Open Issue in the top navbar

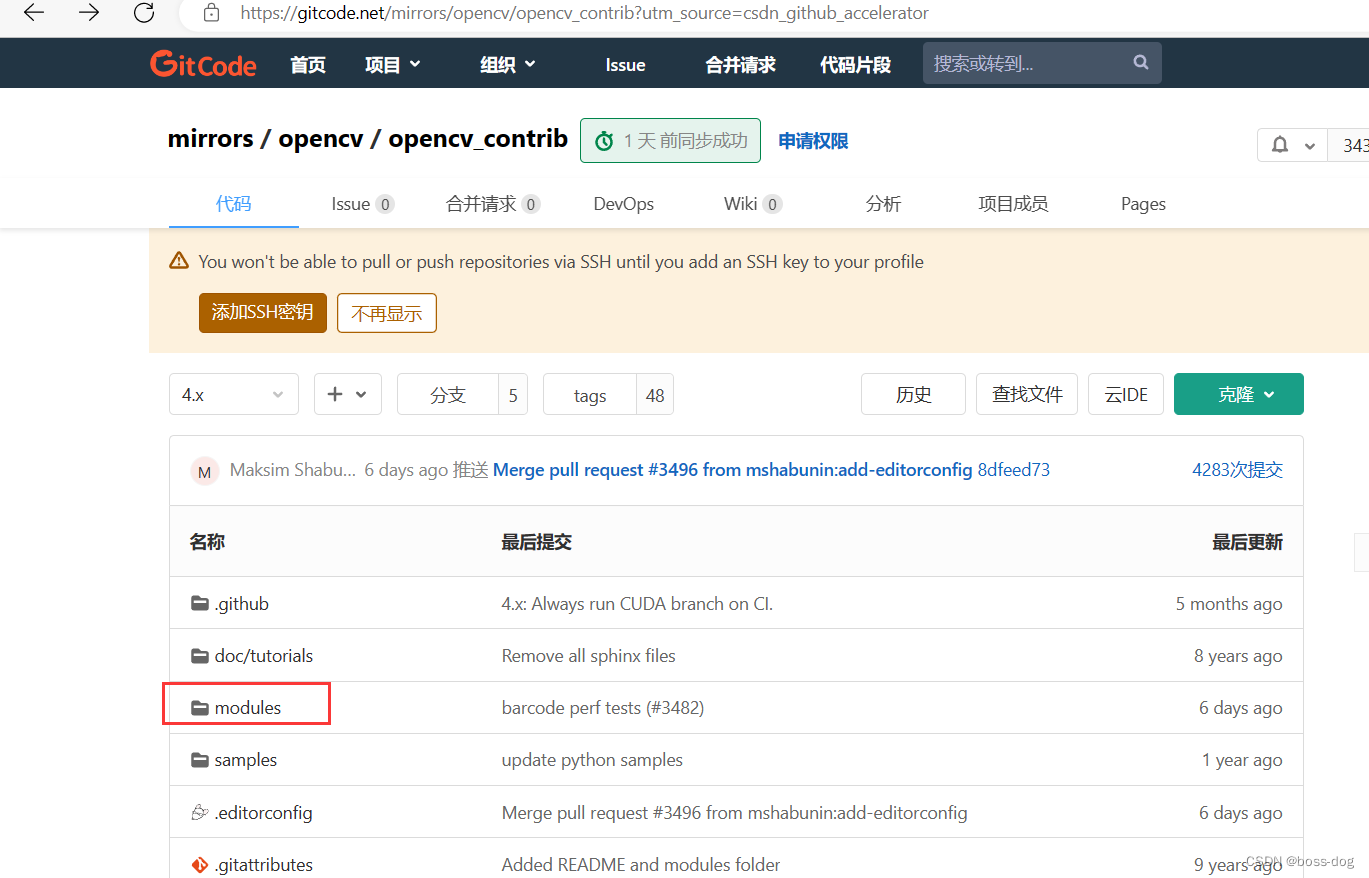(x=625, y=65)
